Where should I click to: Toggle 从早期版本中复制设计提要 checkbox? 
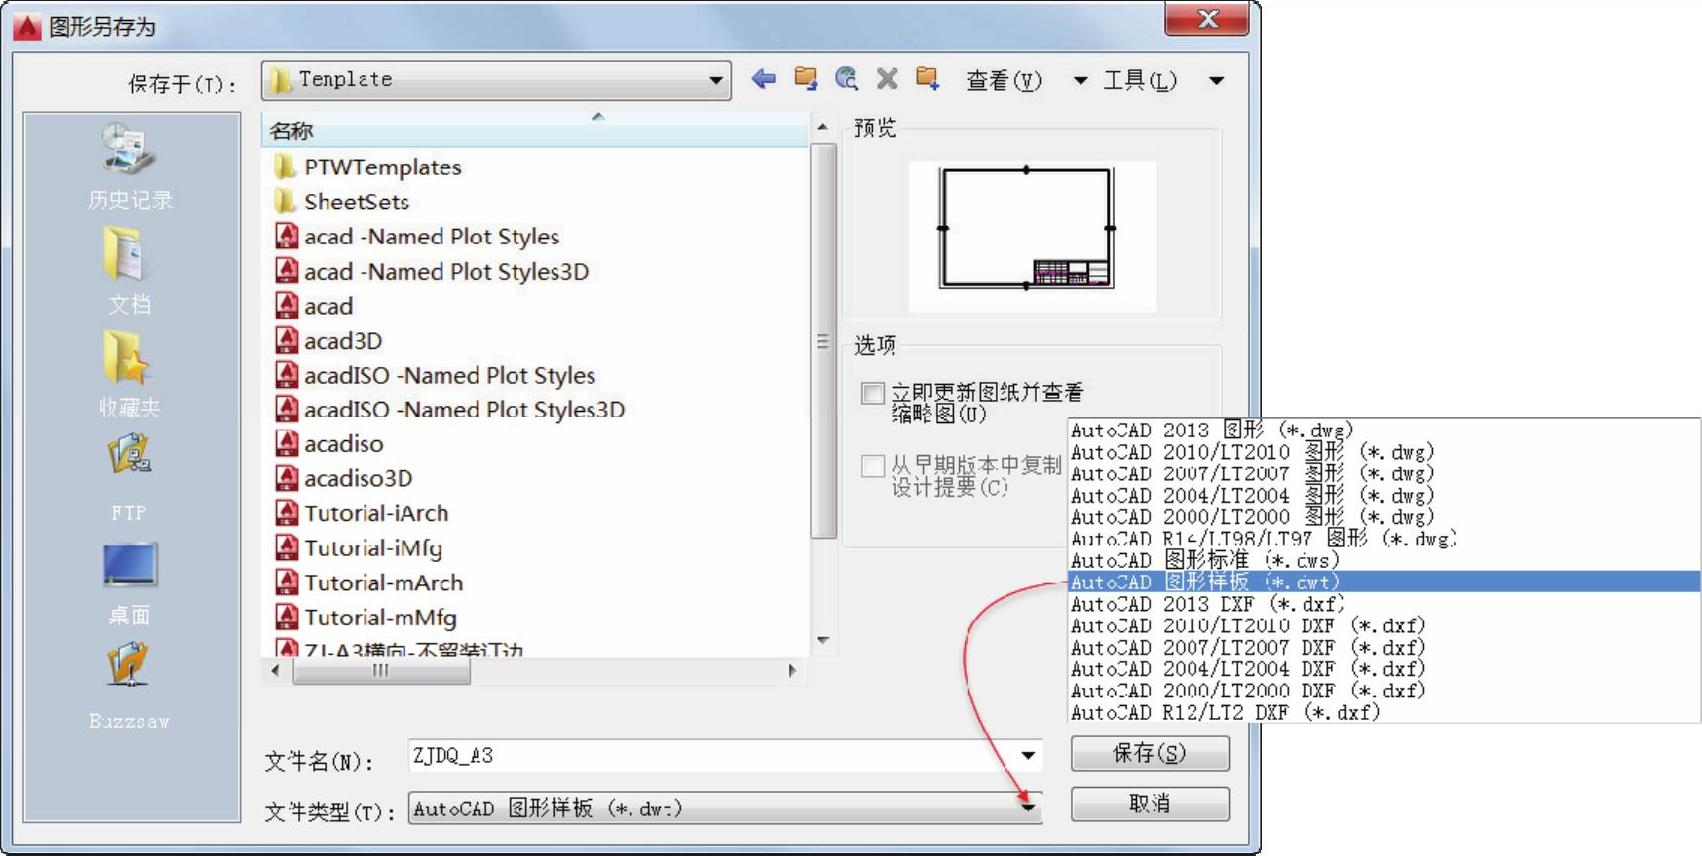pos(873,465)
